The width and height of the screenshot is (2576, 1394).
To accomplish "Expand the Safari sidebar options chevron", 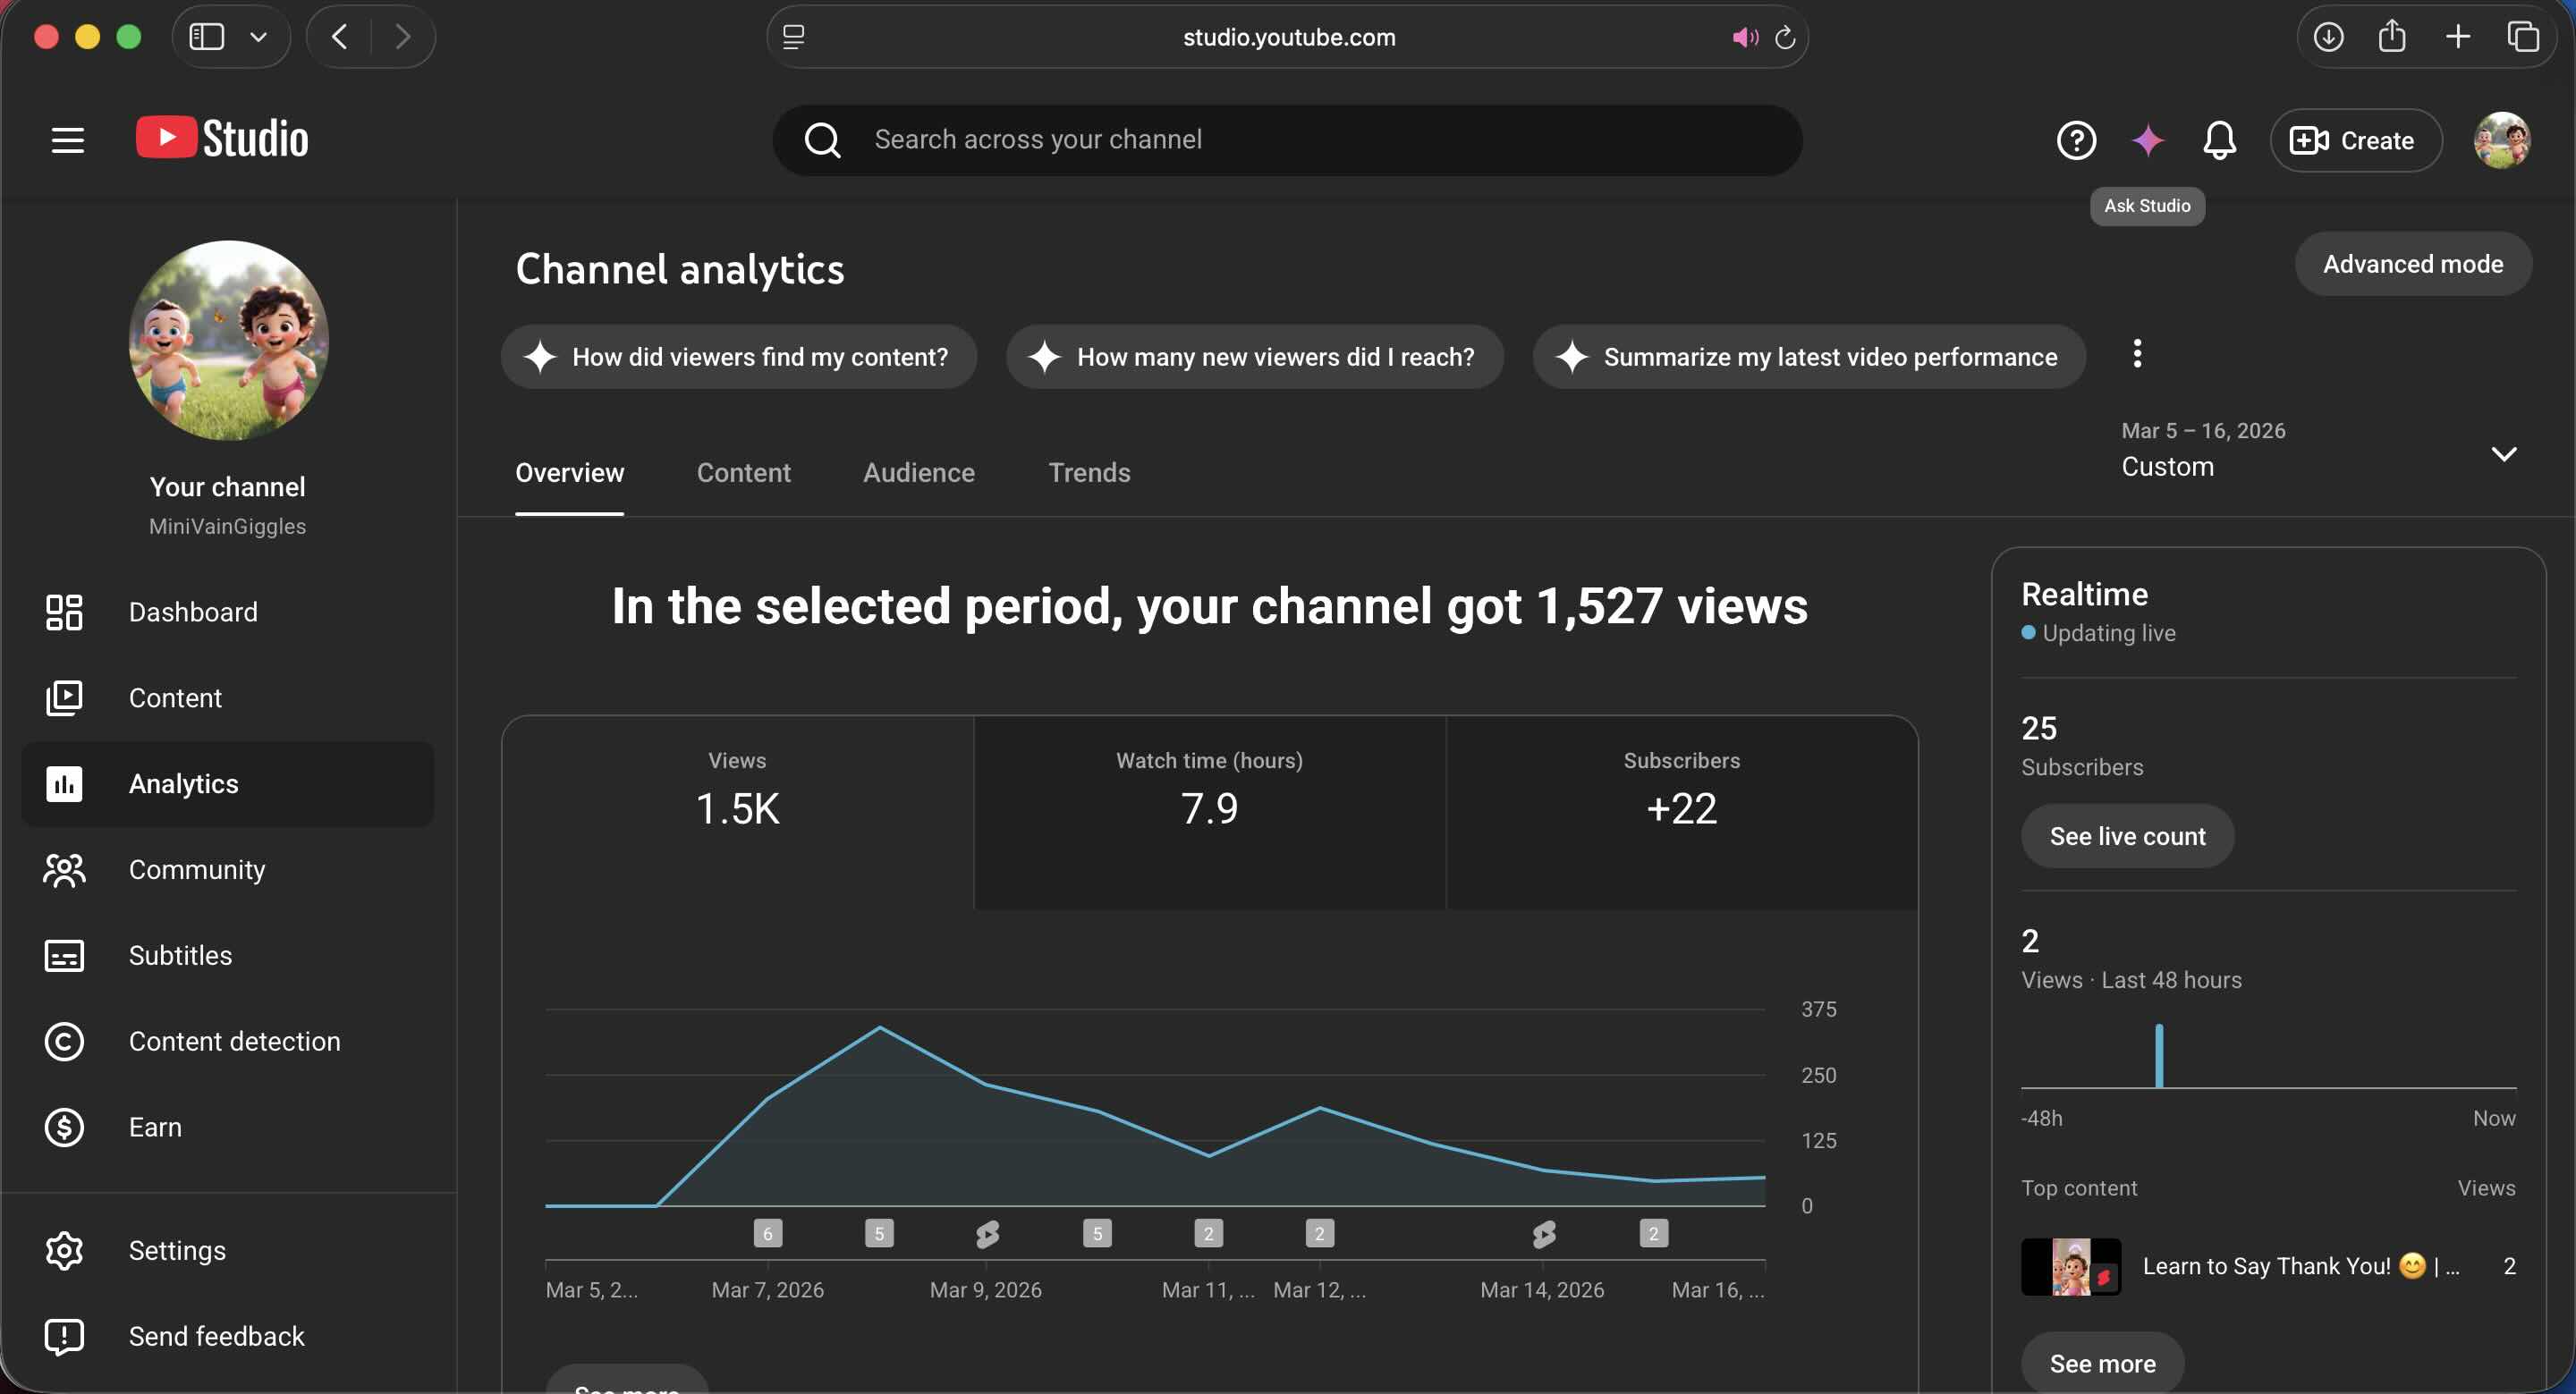I will point(258,37).
